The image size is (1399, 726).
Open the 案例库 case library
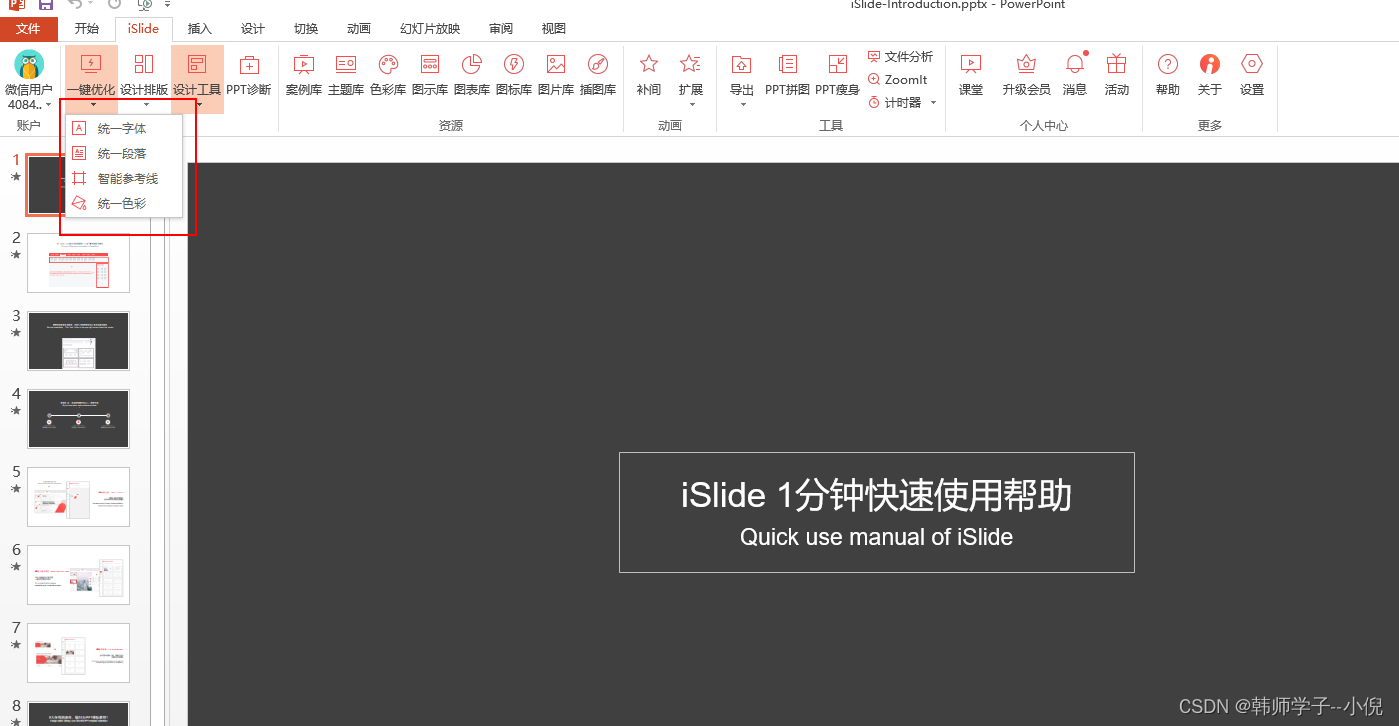304,75
